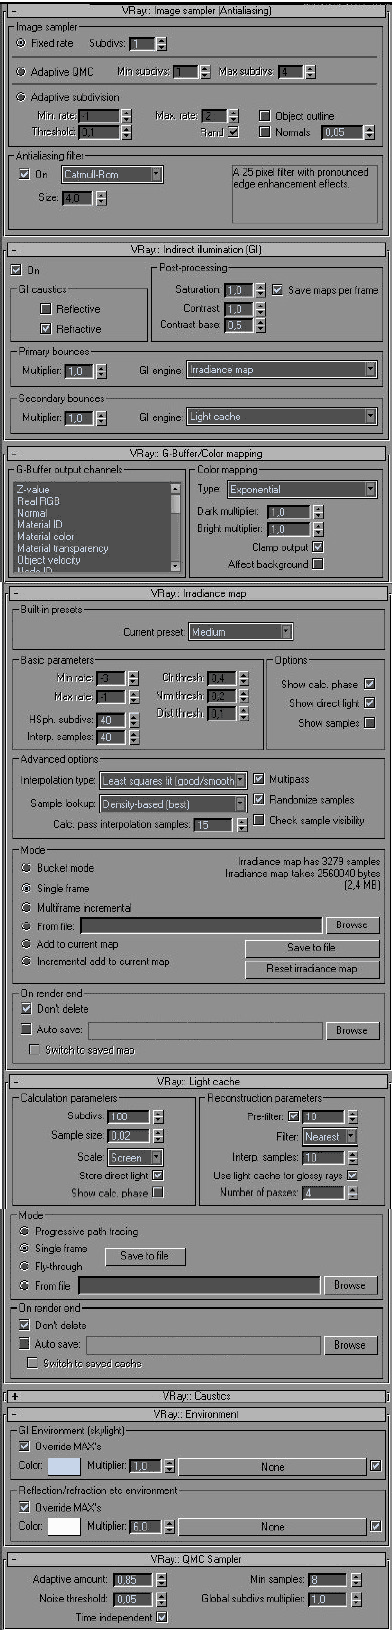392x1630 pixels.
Task: Expand the Caustics rollout
Action: (x=196, y=1395)
